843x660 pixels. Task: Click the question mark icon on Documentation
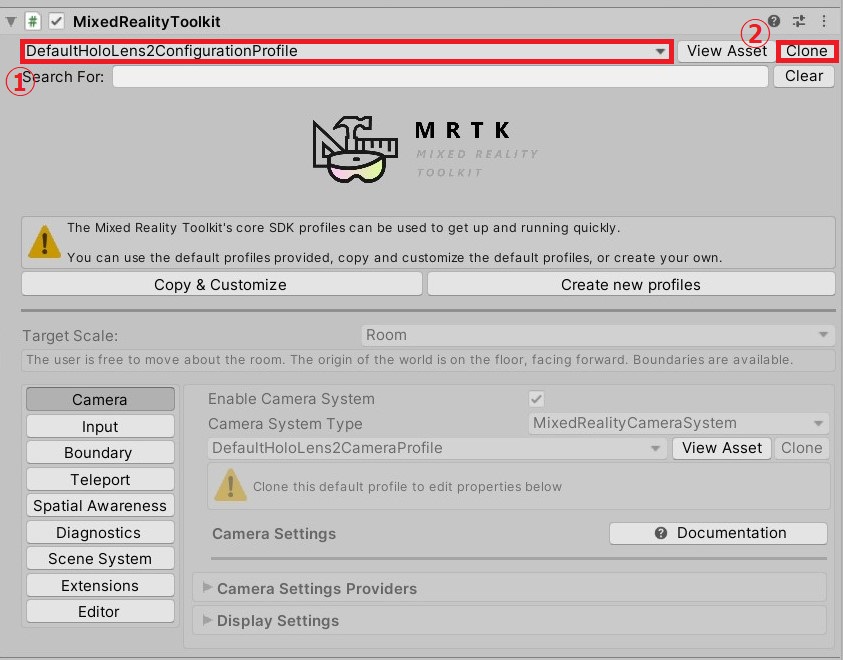pos(661,533)
